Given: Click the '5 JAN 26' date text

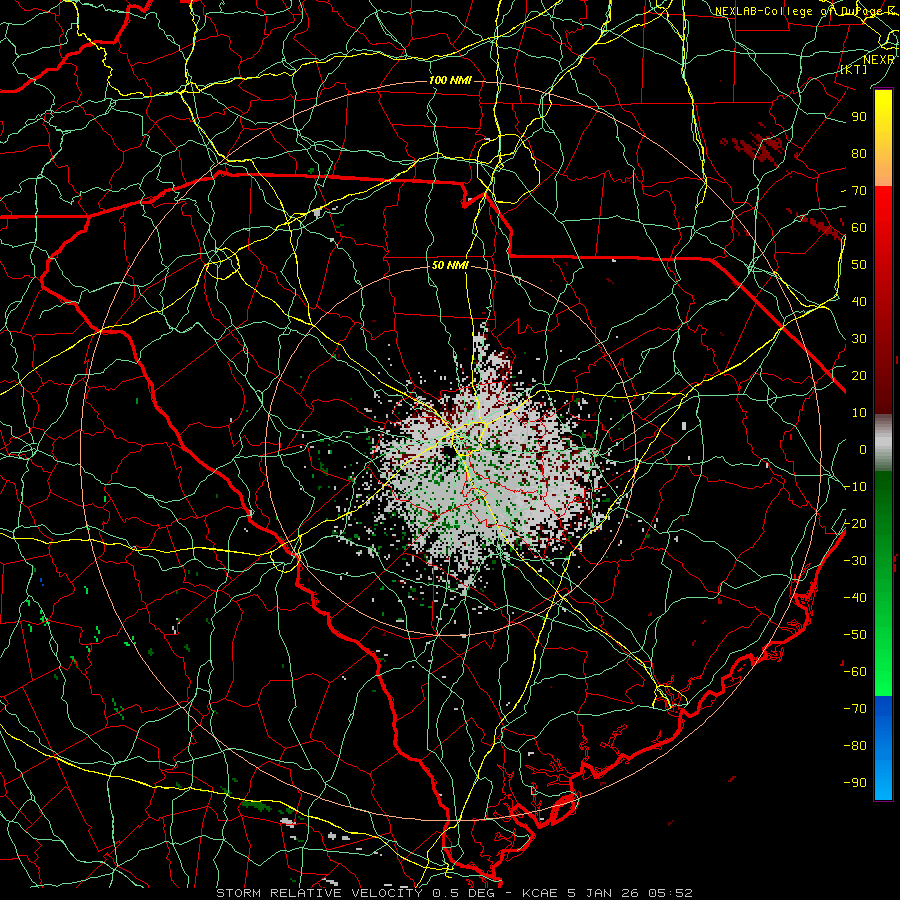Looking at the screenshot, I should tap(604, 893).
